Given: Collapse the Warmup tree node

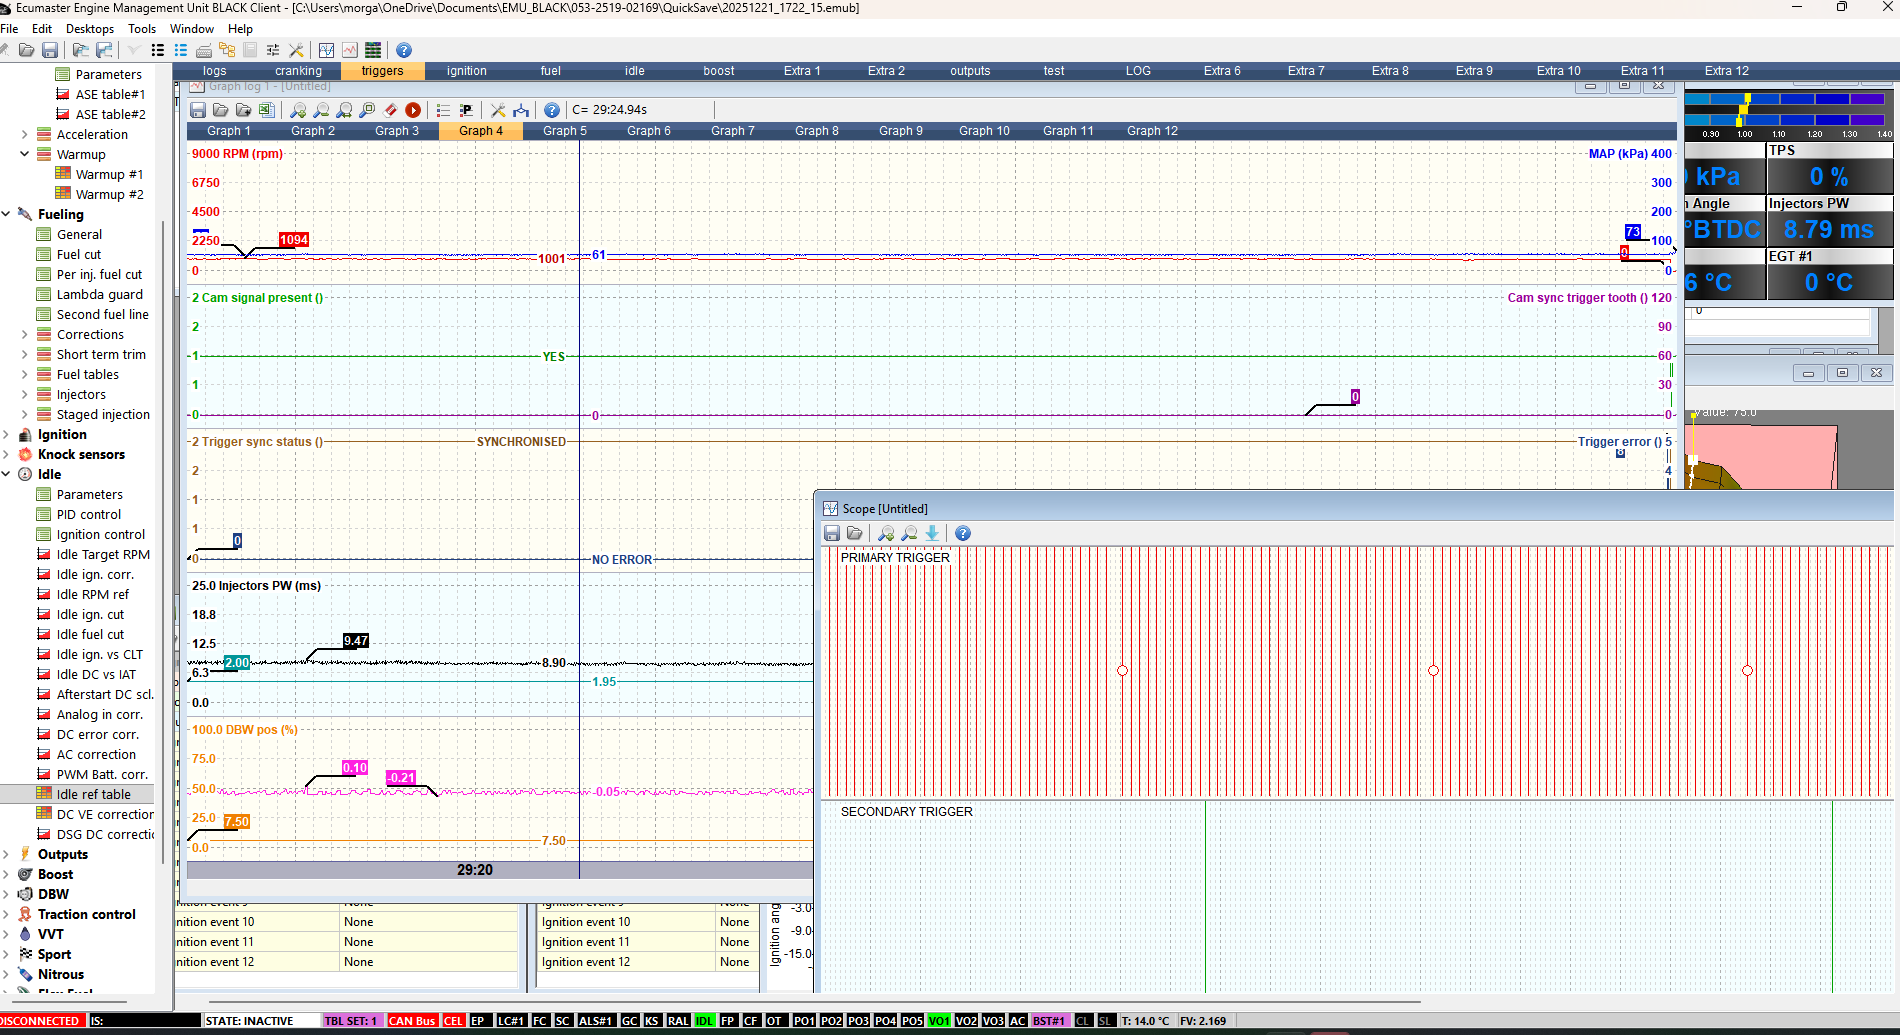Looking at the screenshot, I should [x=25, y=154].
